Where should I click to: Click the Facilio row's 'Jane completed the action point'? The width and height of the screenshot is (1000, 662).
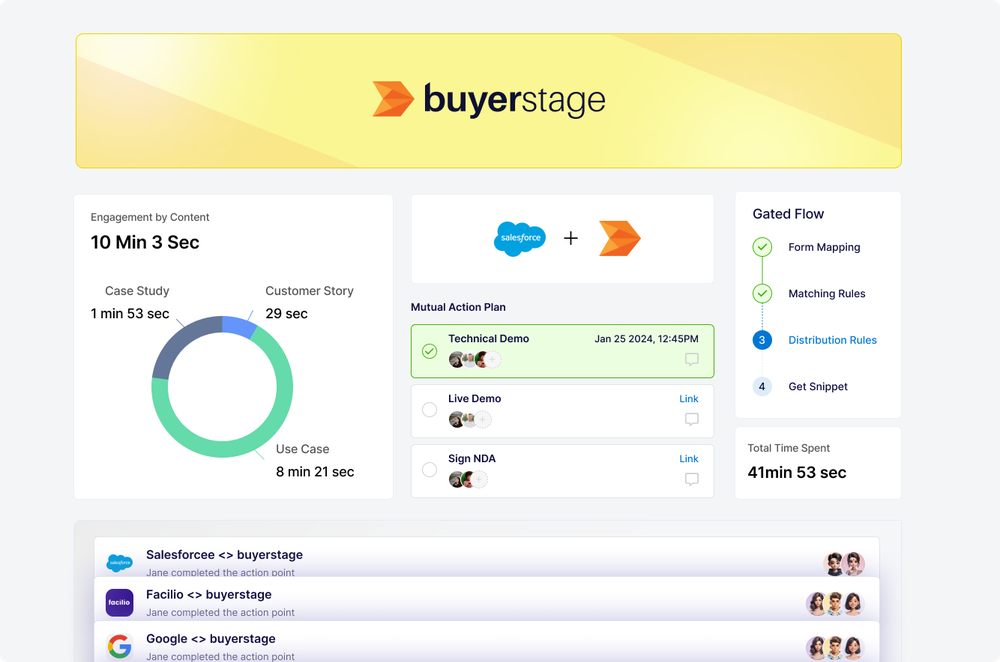click(220, 612)
